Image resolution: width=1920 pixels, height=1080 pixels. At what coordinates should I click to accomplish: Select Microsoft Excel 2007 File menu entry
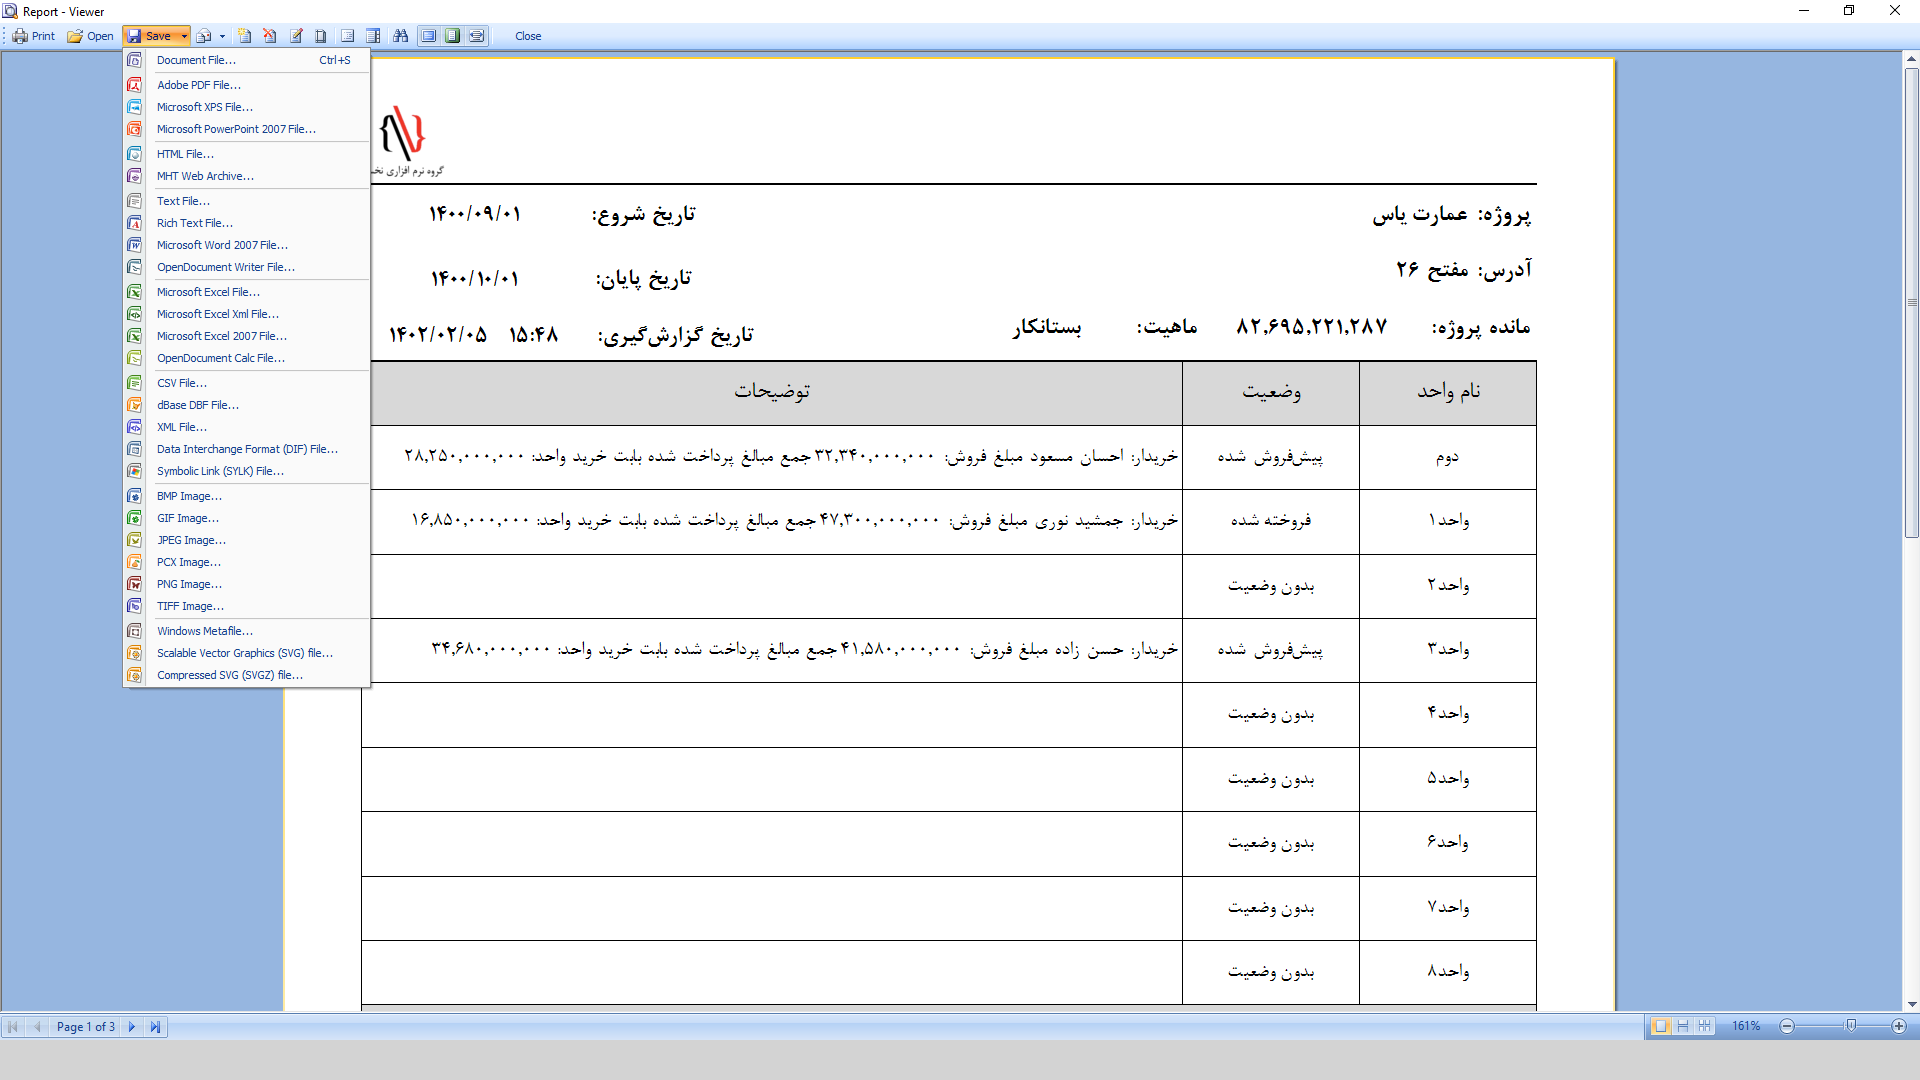(221, 336)
